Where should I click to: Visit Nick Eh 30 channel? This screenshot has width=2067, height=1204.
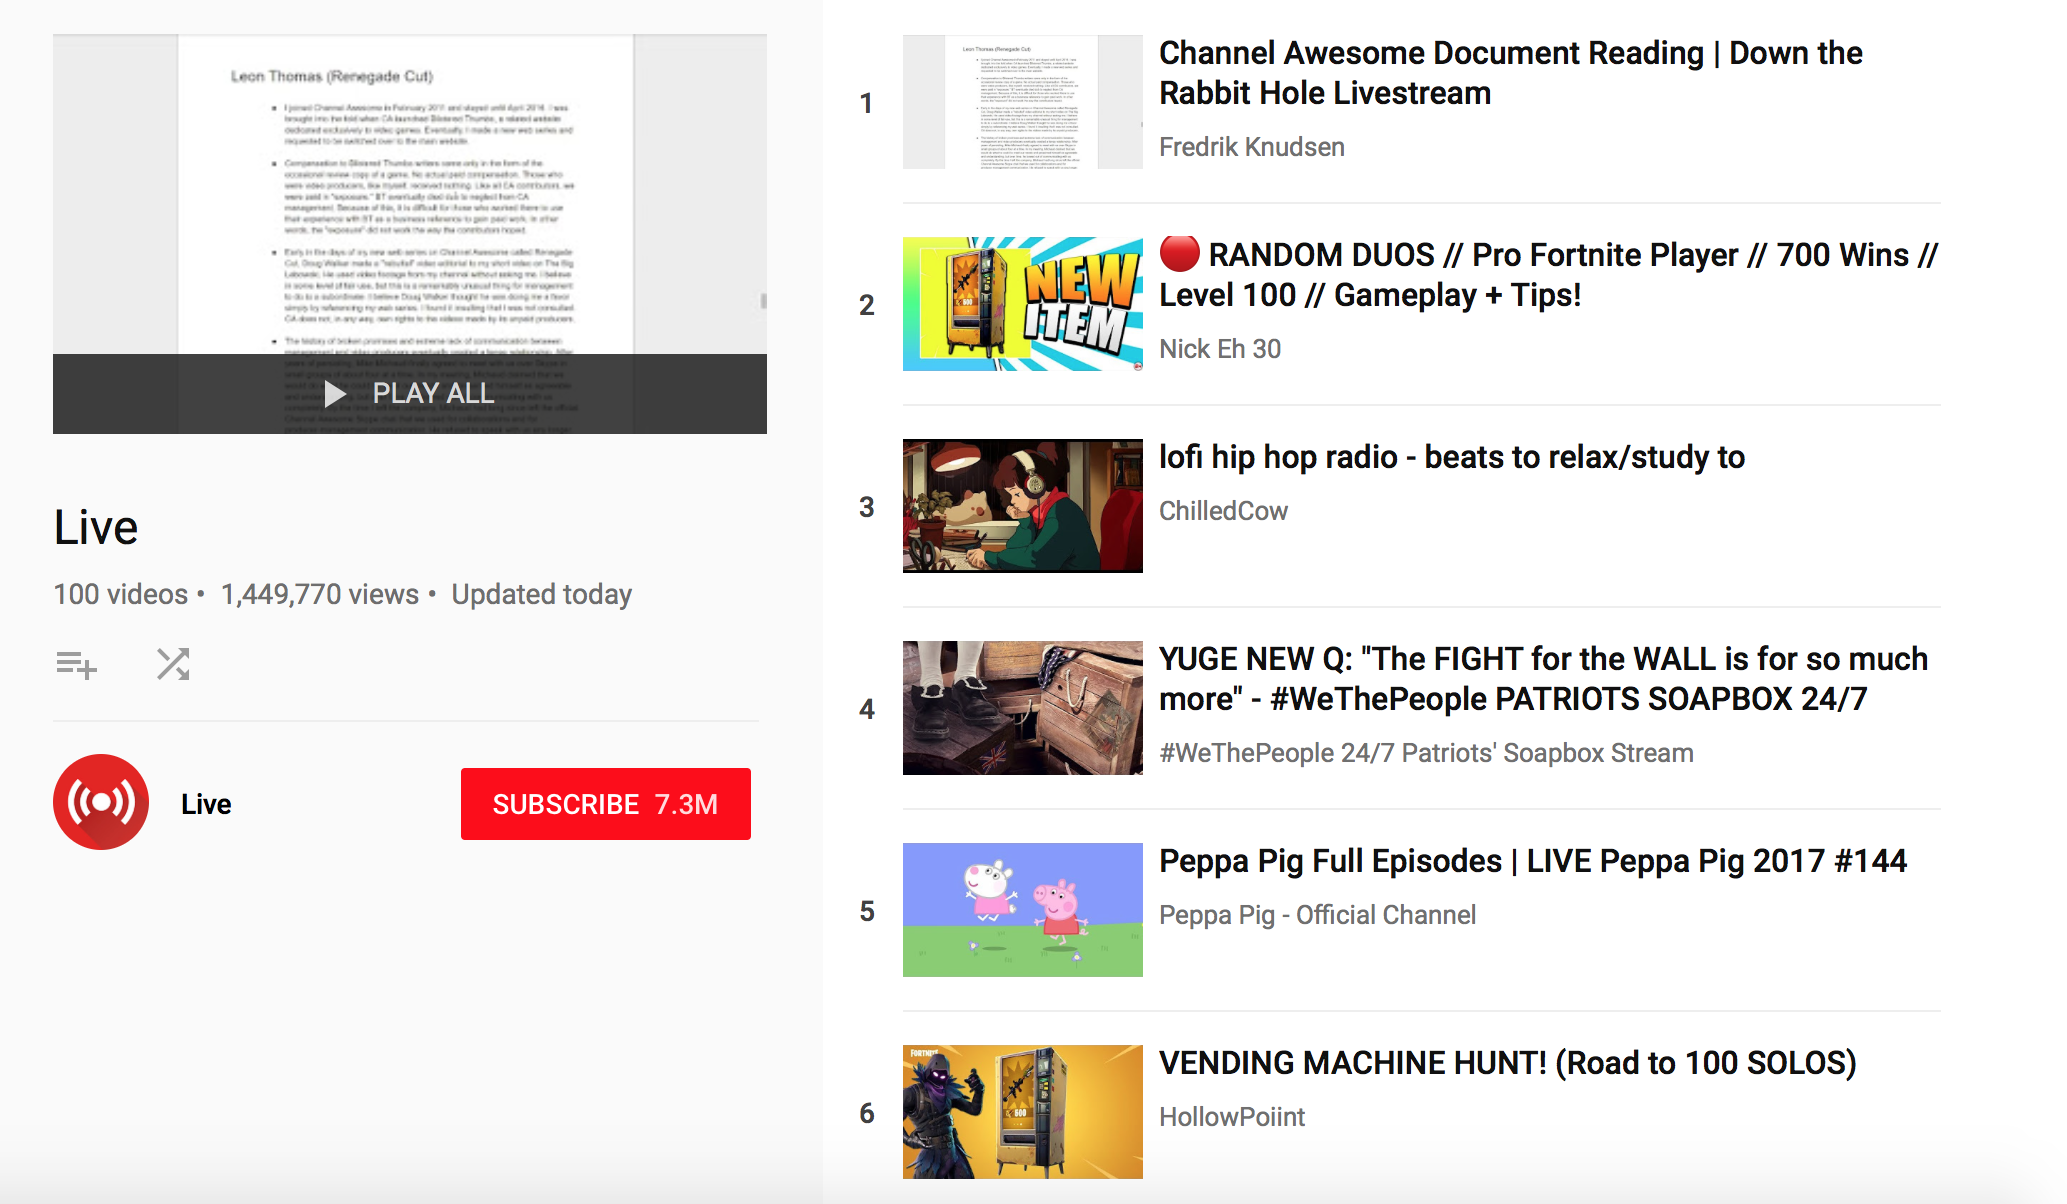tap(1219, 349)
